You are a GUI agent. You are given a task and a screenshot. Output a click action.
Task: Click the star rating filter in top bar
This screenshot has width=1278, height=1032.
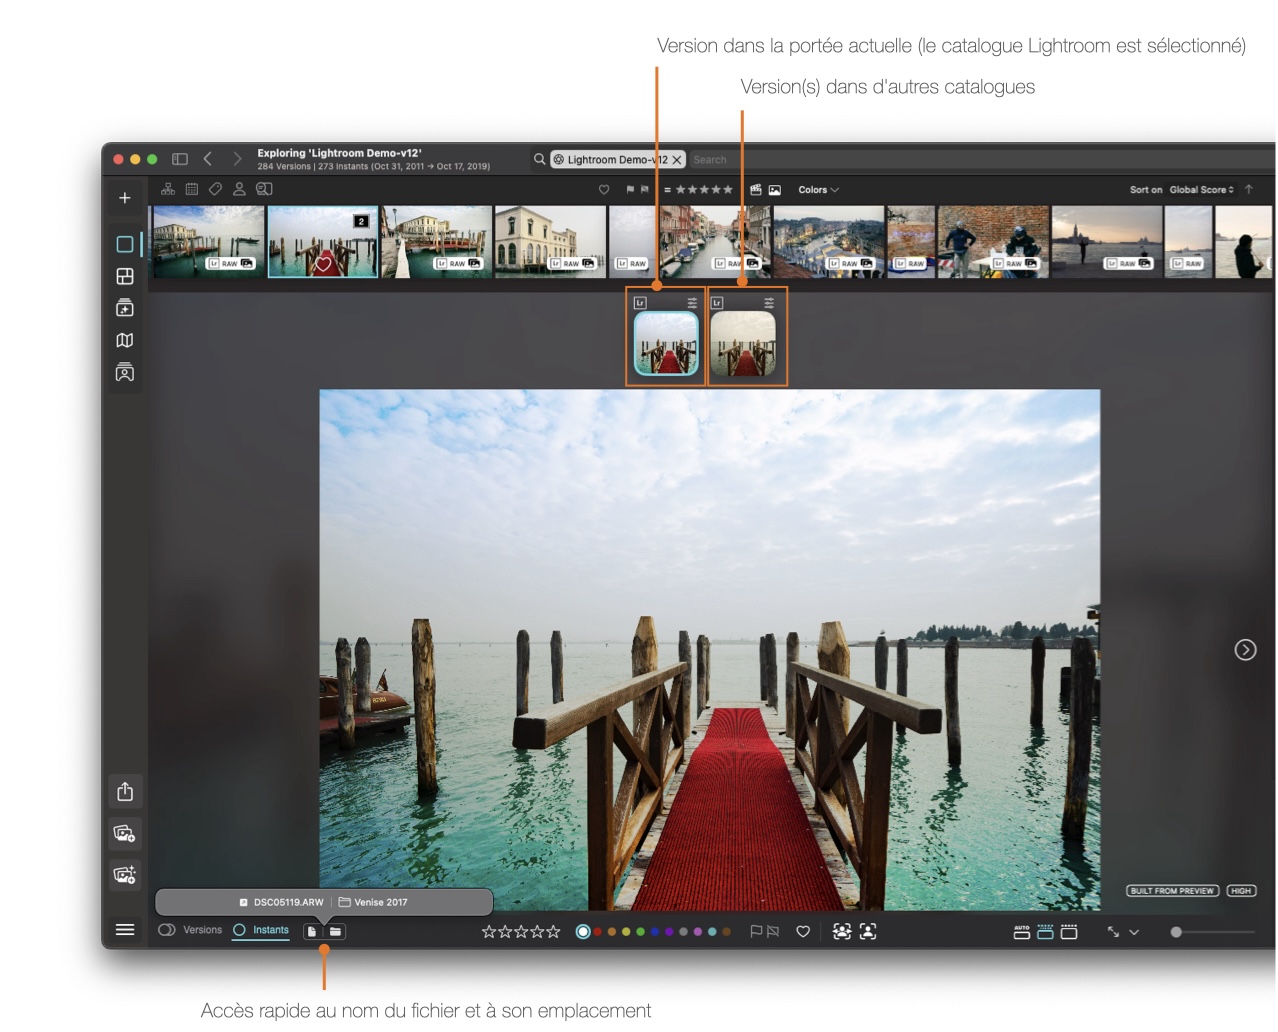tap(704, 190)
